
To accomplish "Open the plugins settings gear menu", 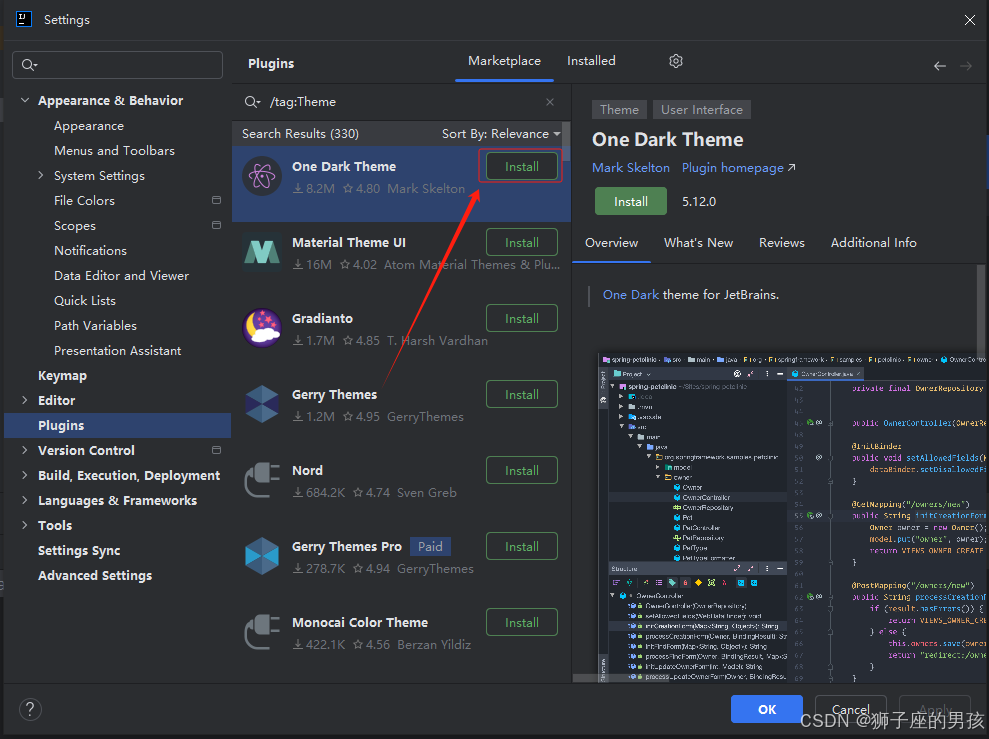I will point(676,61).
